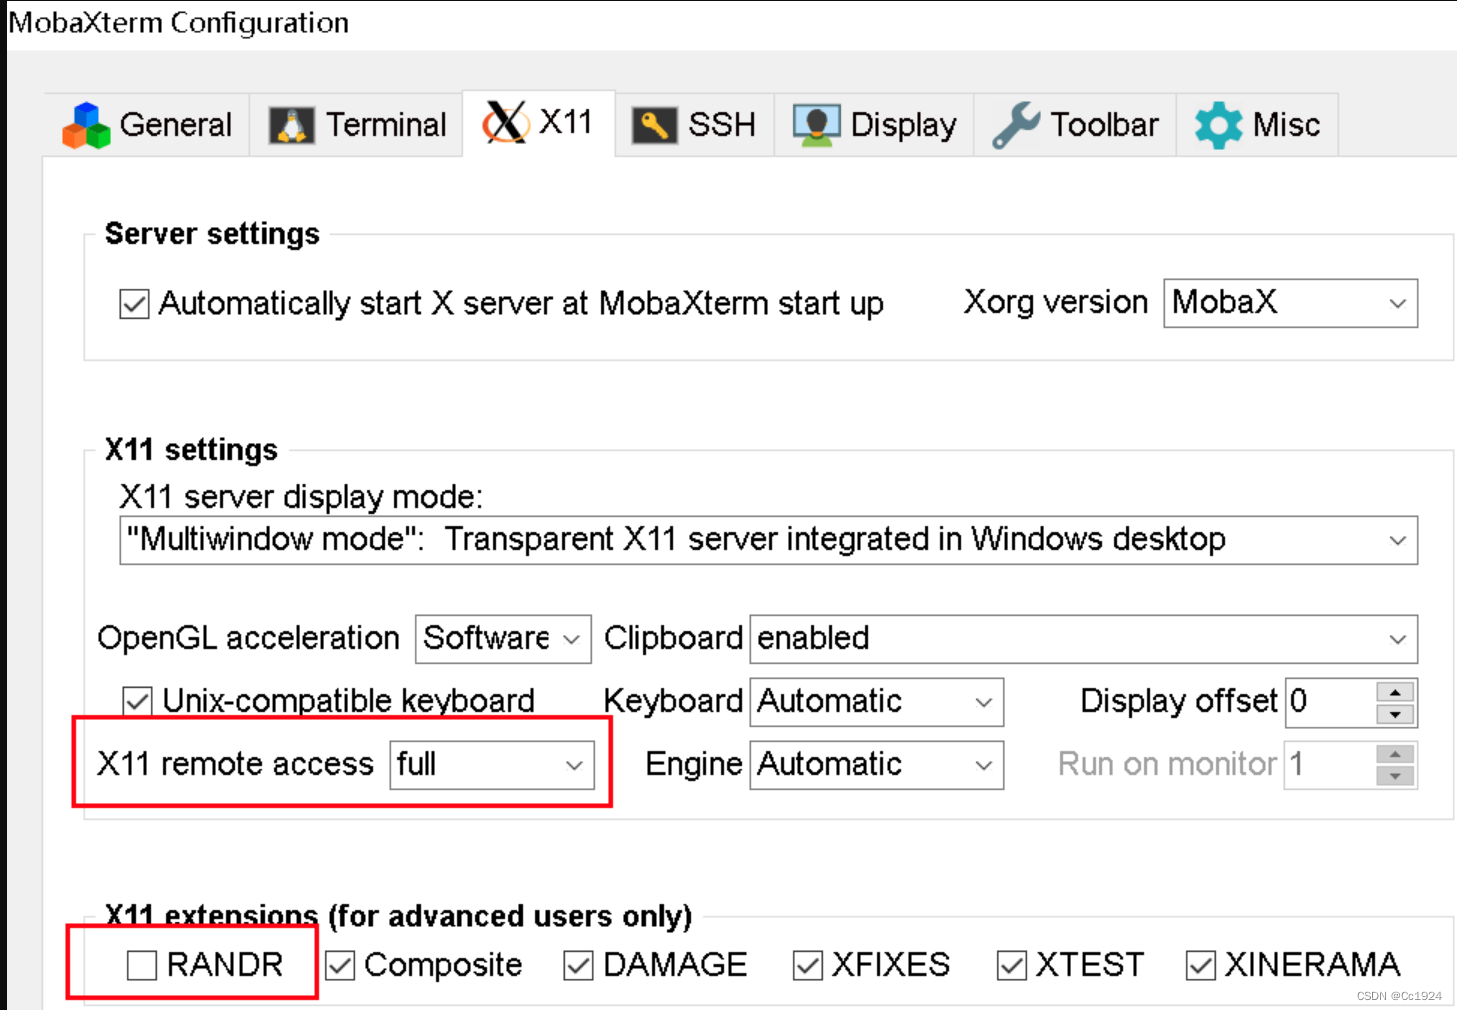Screen dimensions: 1457x1010
Task: Click 'X11 server display mode:' label
Action: point(301,497)
